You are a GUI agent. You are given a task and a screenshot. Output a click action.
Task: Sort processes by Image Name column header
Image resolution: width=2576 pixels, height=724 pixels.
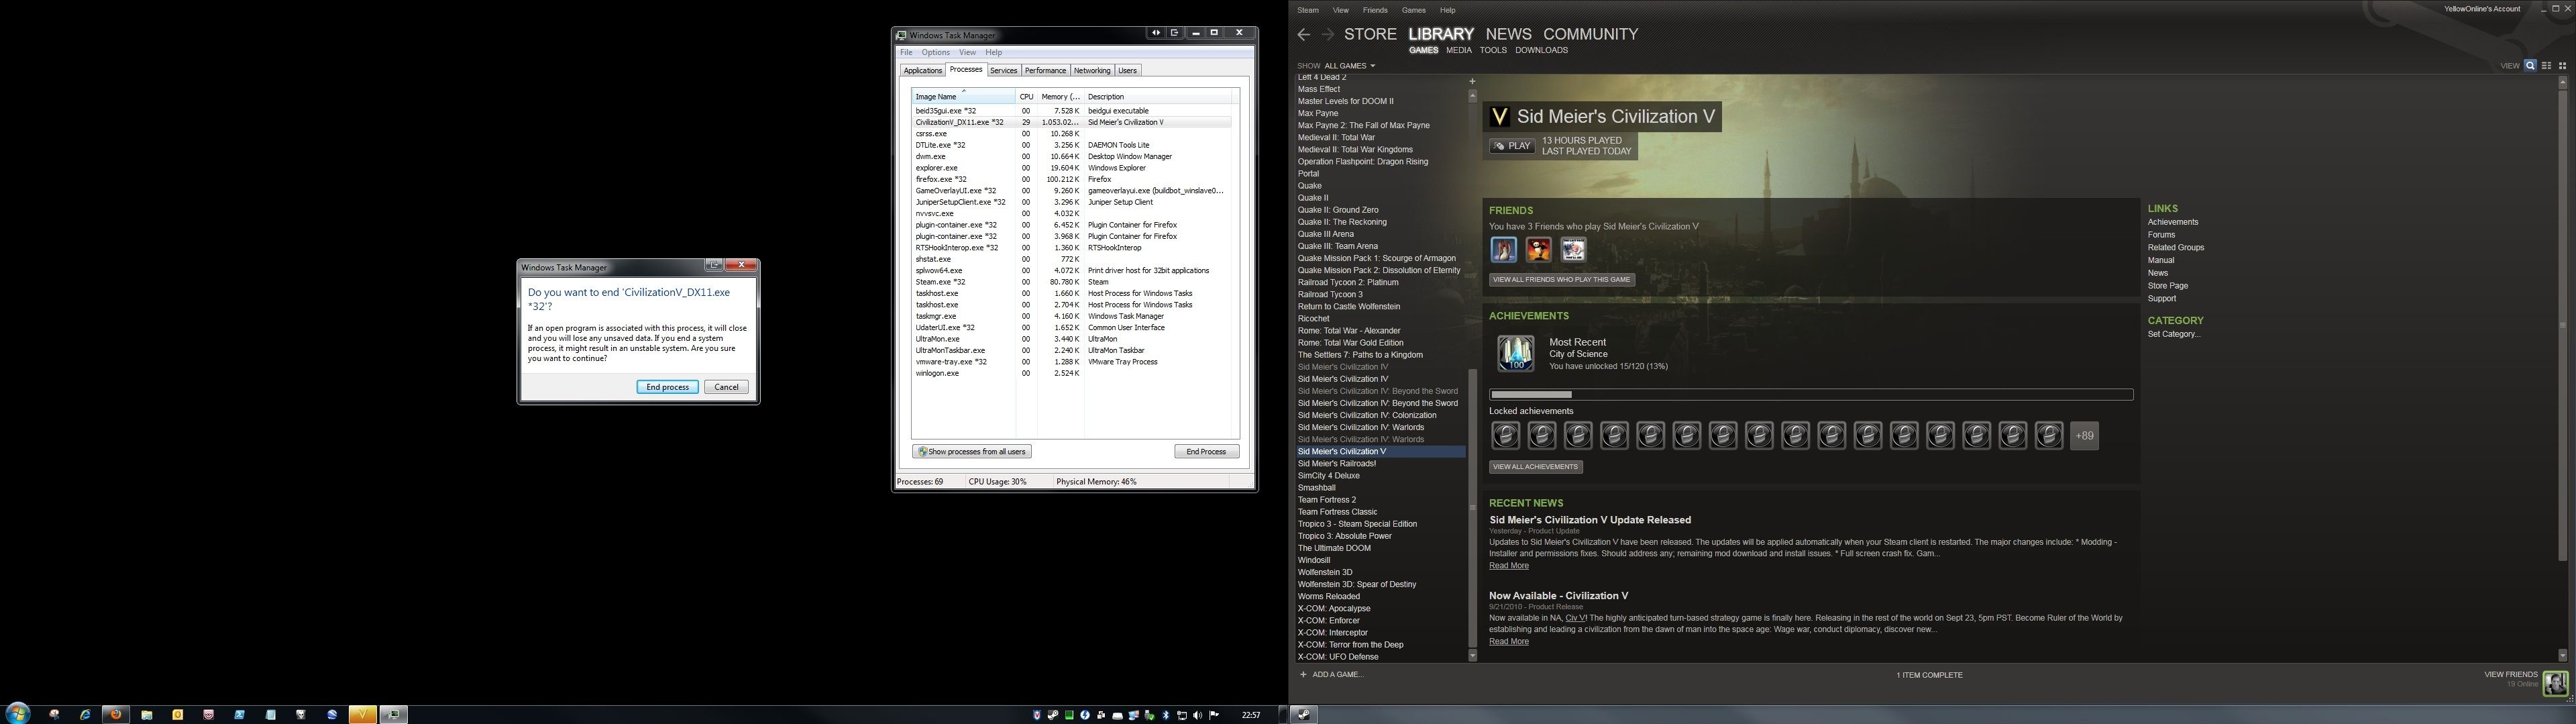click(x=964, y=97)
